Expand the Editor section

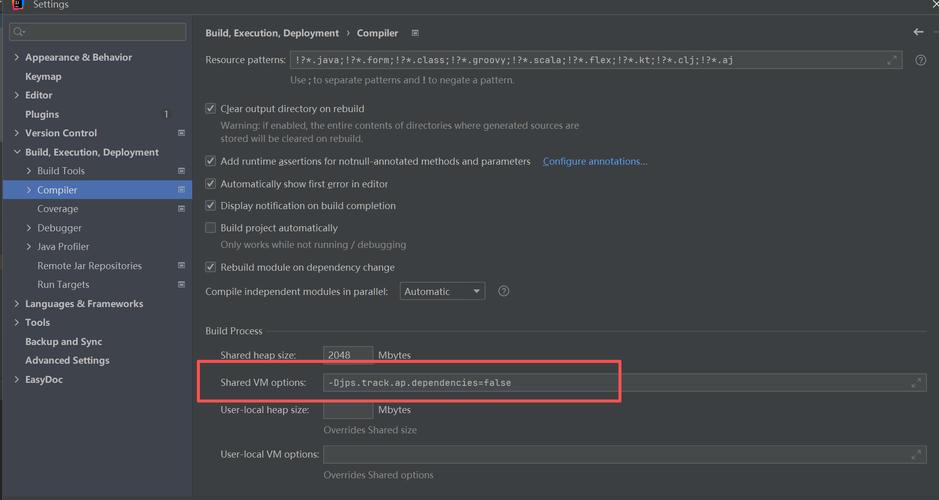pos(17,95)
